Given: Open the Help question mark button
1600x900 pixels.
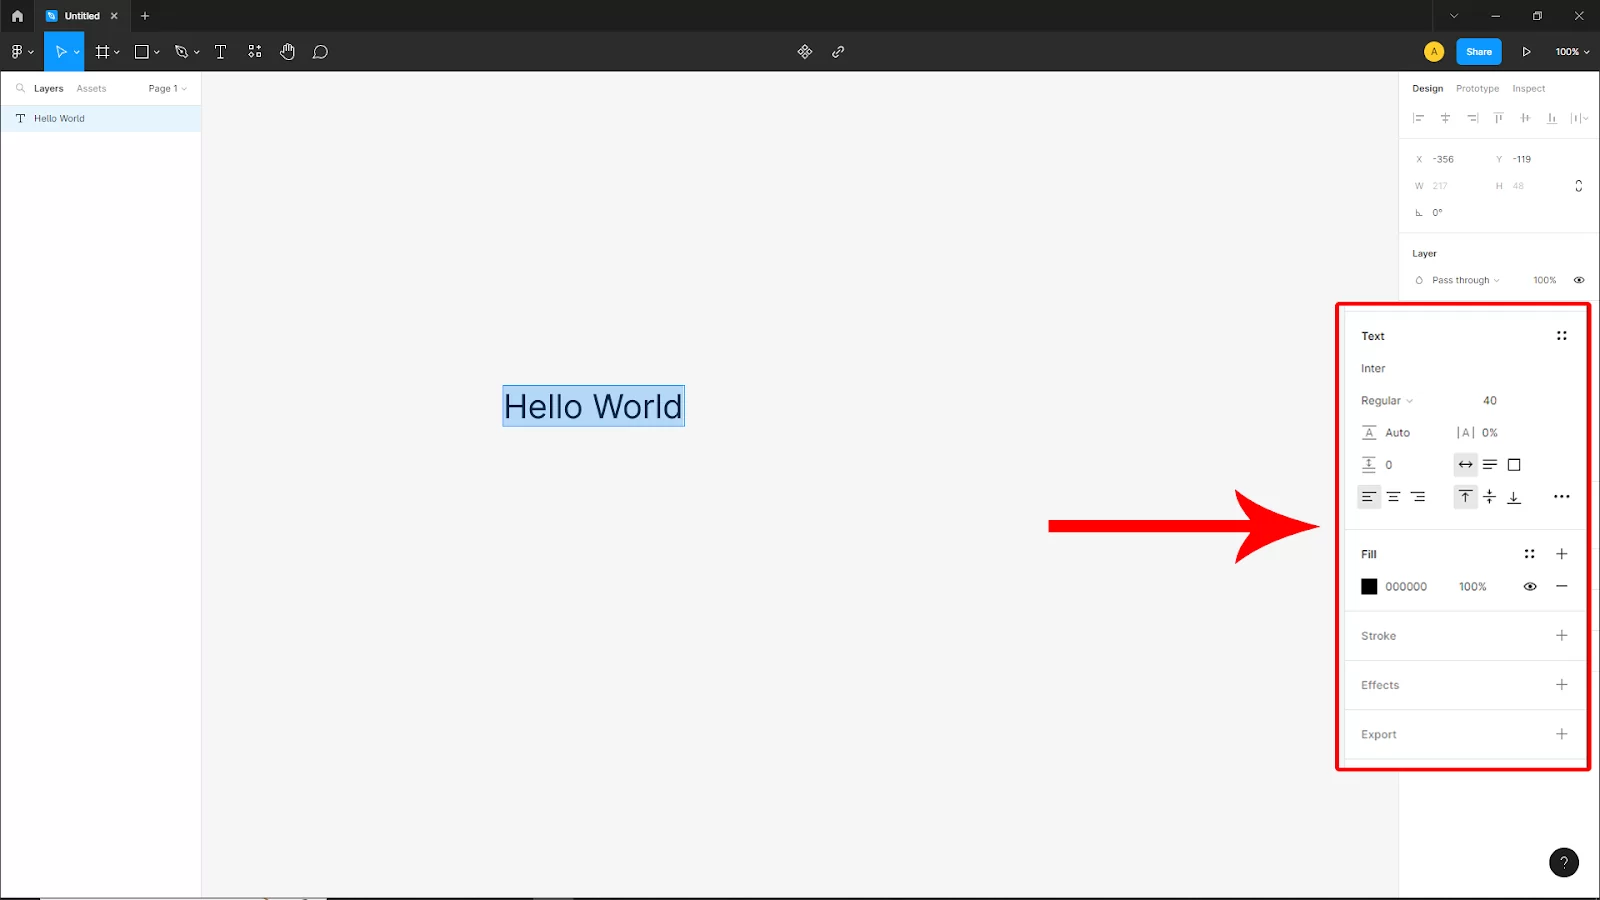Looking at the screenshot, I should tap(1564, 862).
